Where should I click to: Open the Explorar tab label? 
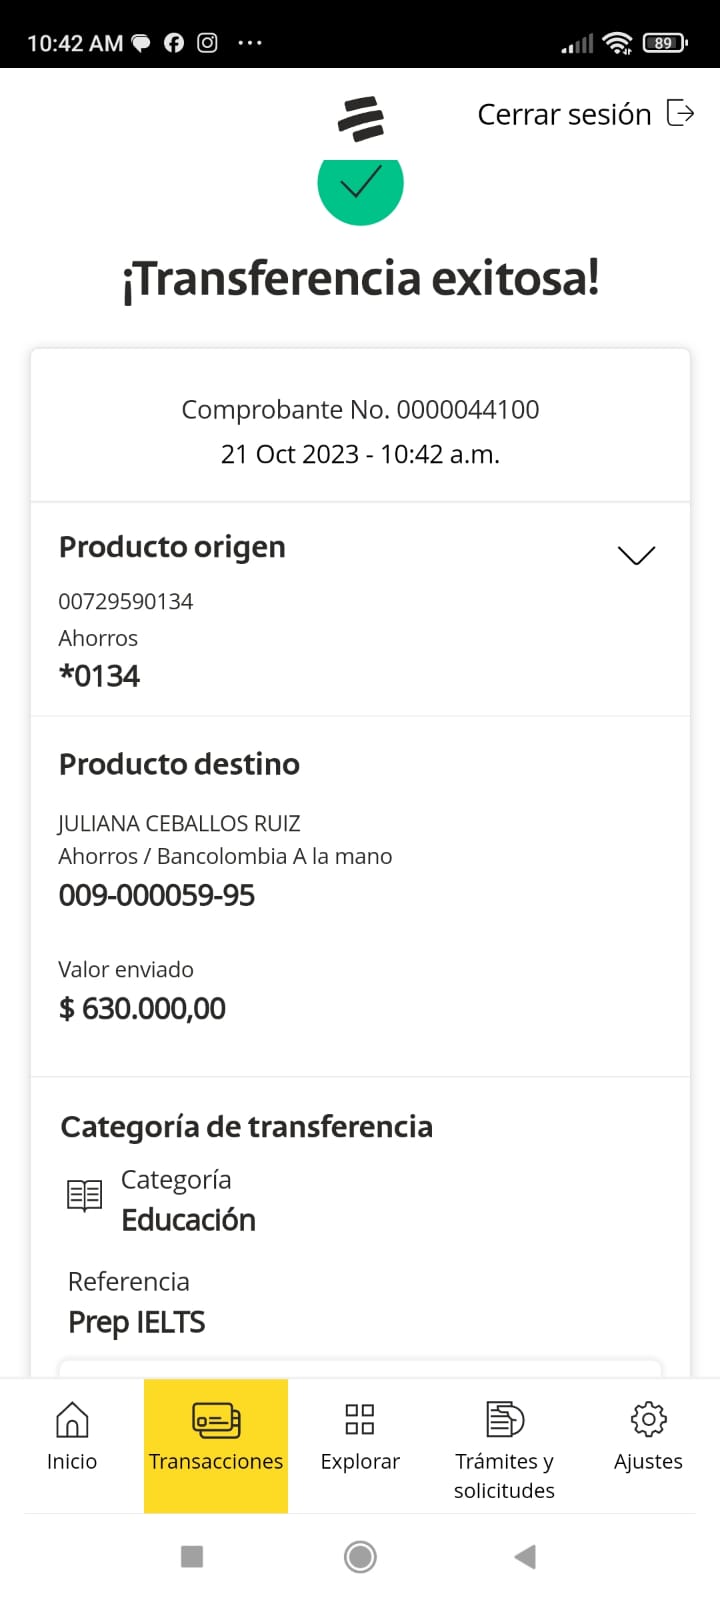pyautogui.click(x=360, y=1462)
